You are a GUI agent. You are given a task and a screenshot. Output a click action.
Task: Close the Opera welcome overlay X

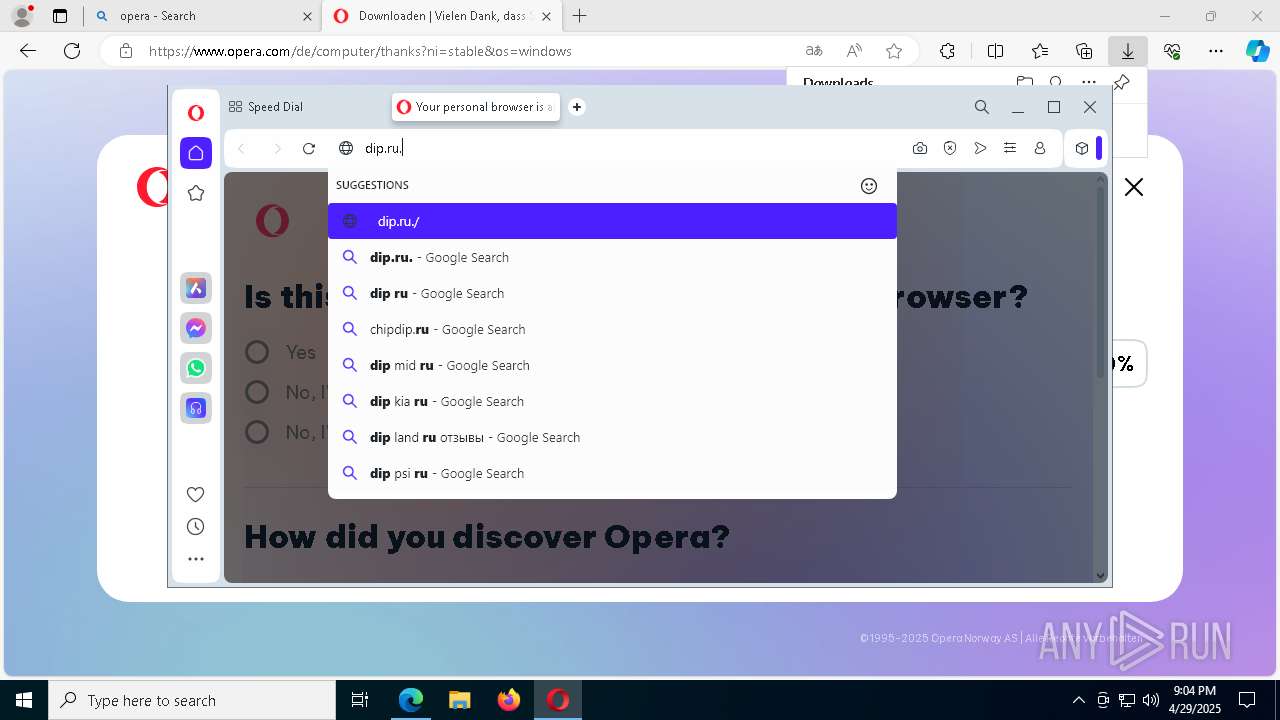[x=1133, y=187]
